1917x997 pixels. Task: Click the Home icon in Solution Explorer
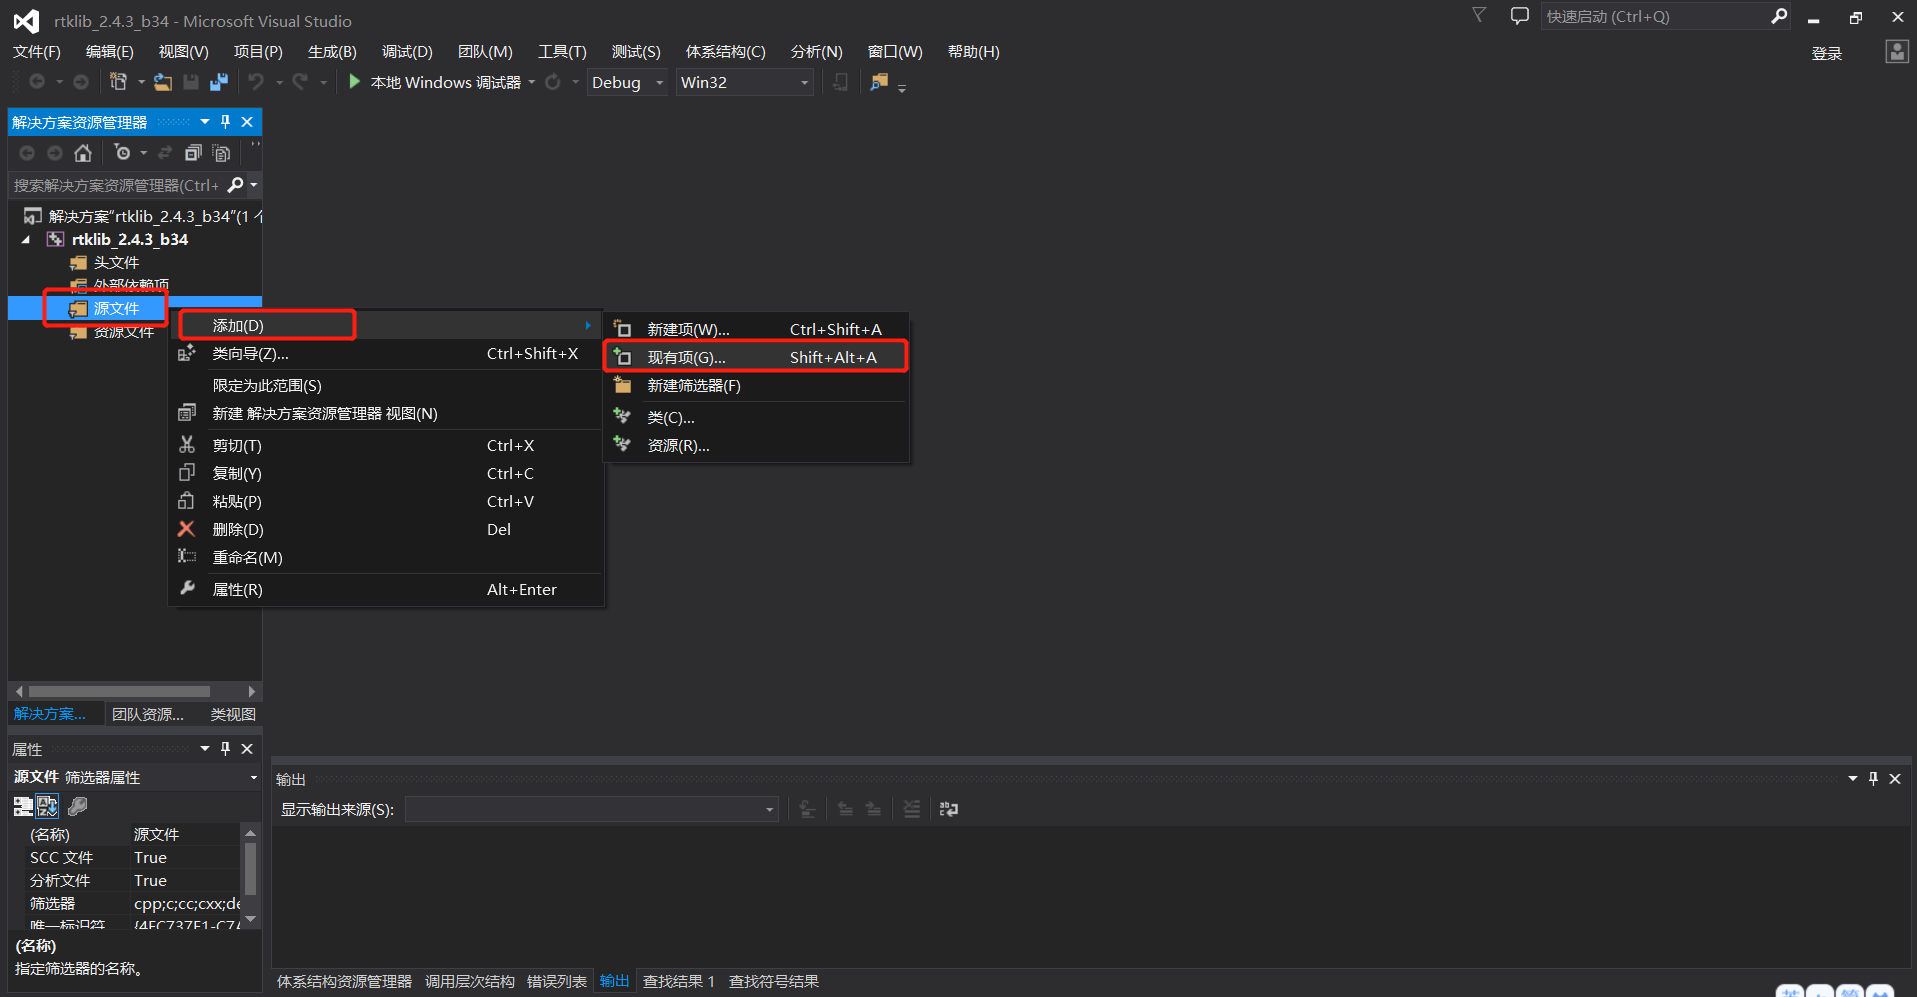point(83,153)
